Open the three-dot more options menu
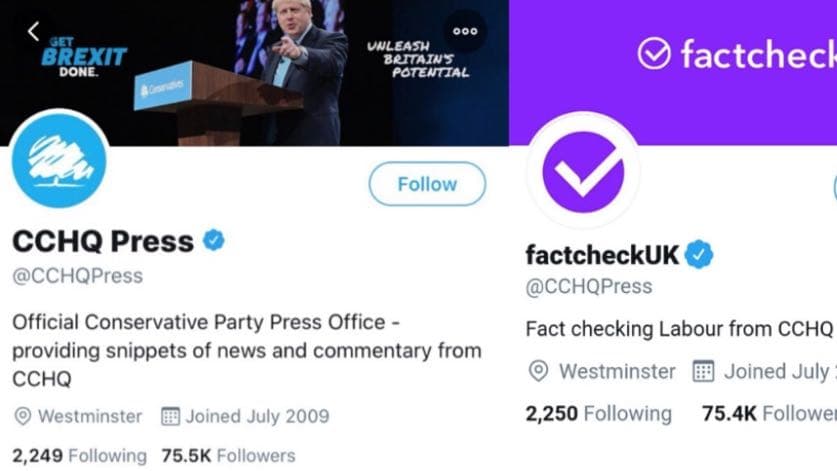837x471 pixels. click(x=465, y=31)
